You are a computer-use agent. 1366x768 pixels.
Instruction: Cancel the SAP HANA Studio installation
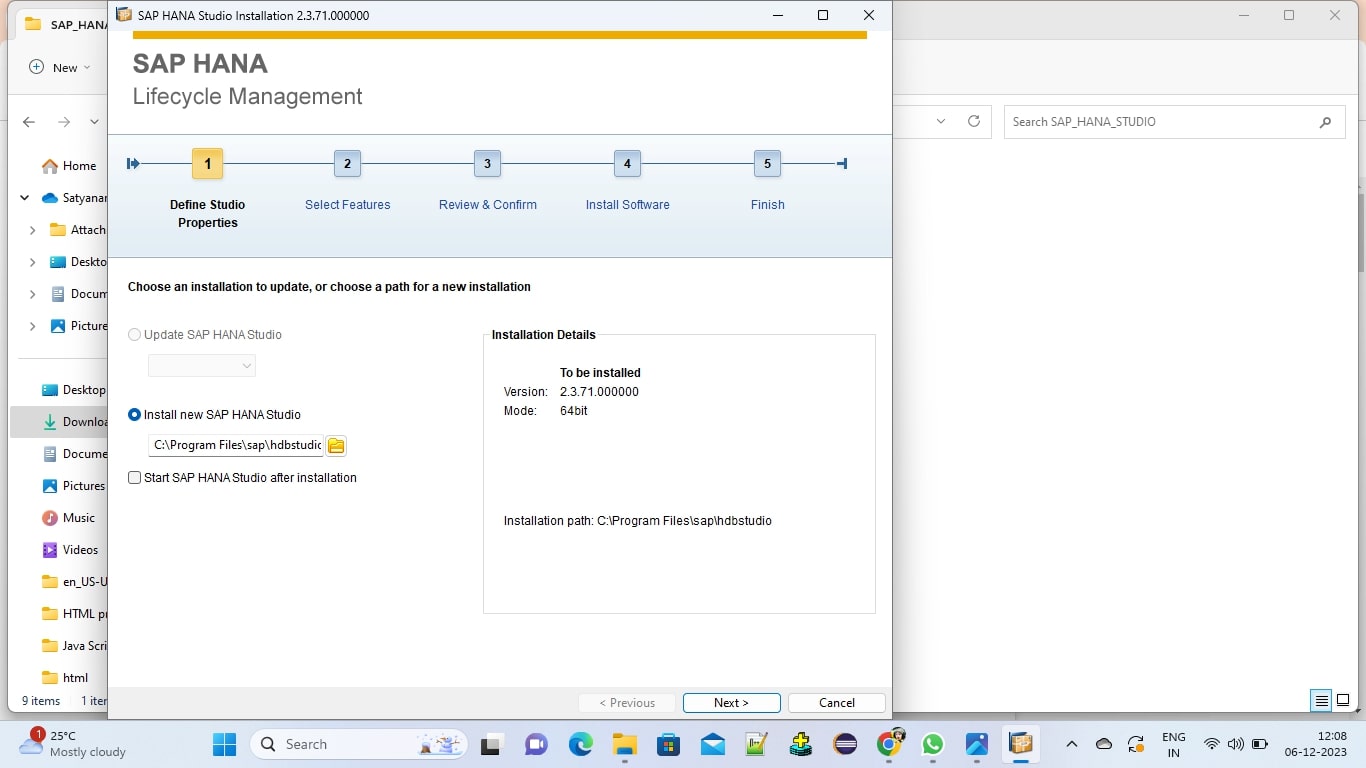point(836,702)
